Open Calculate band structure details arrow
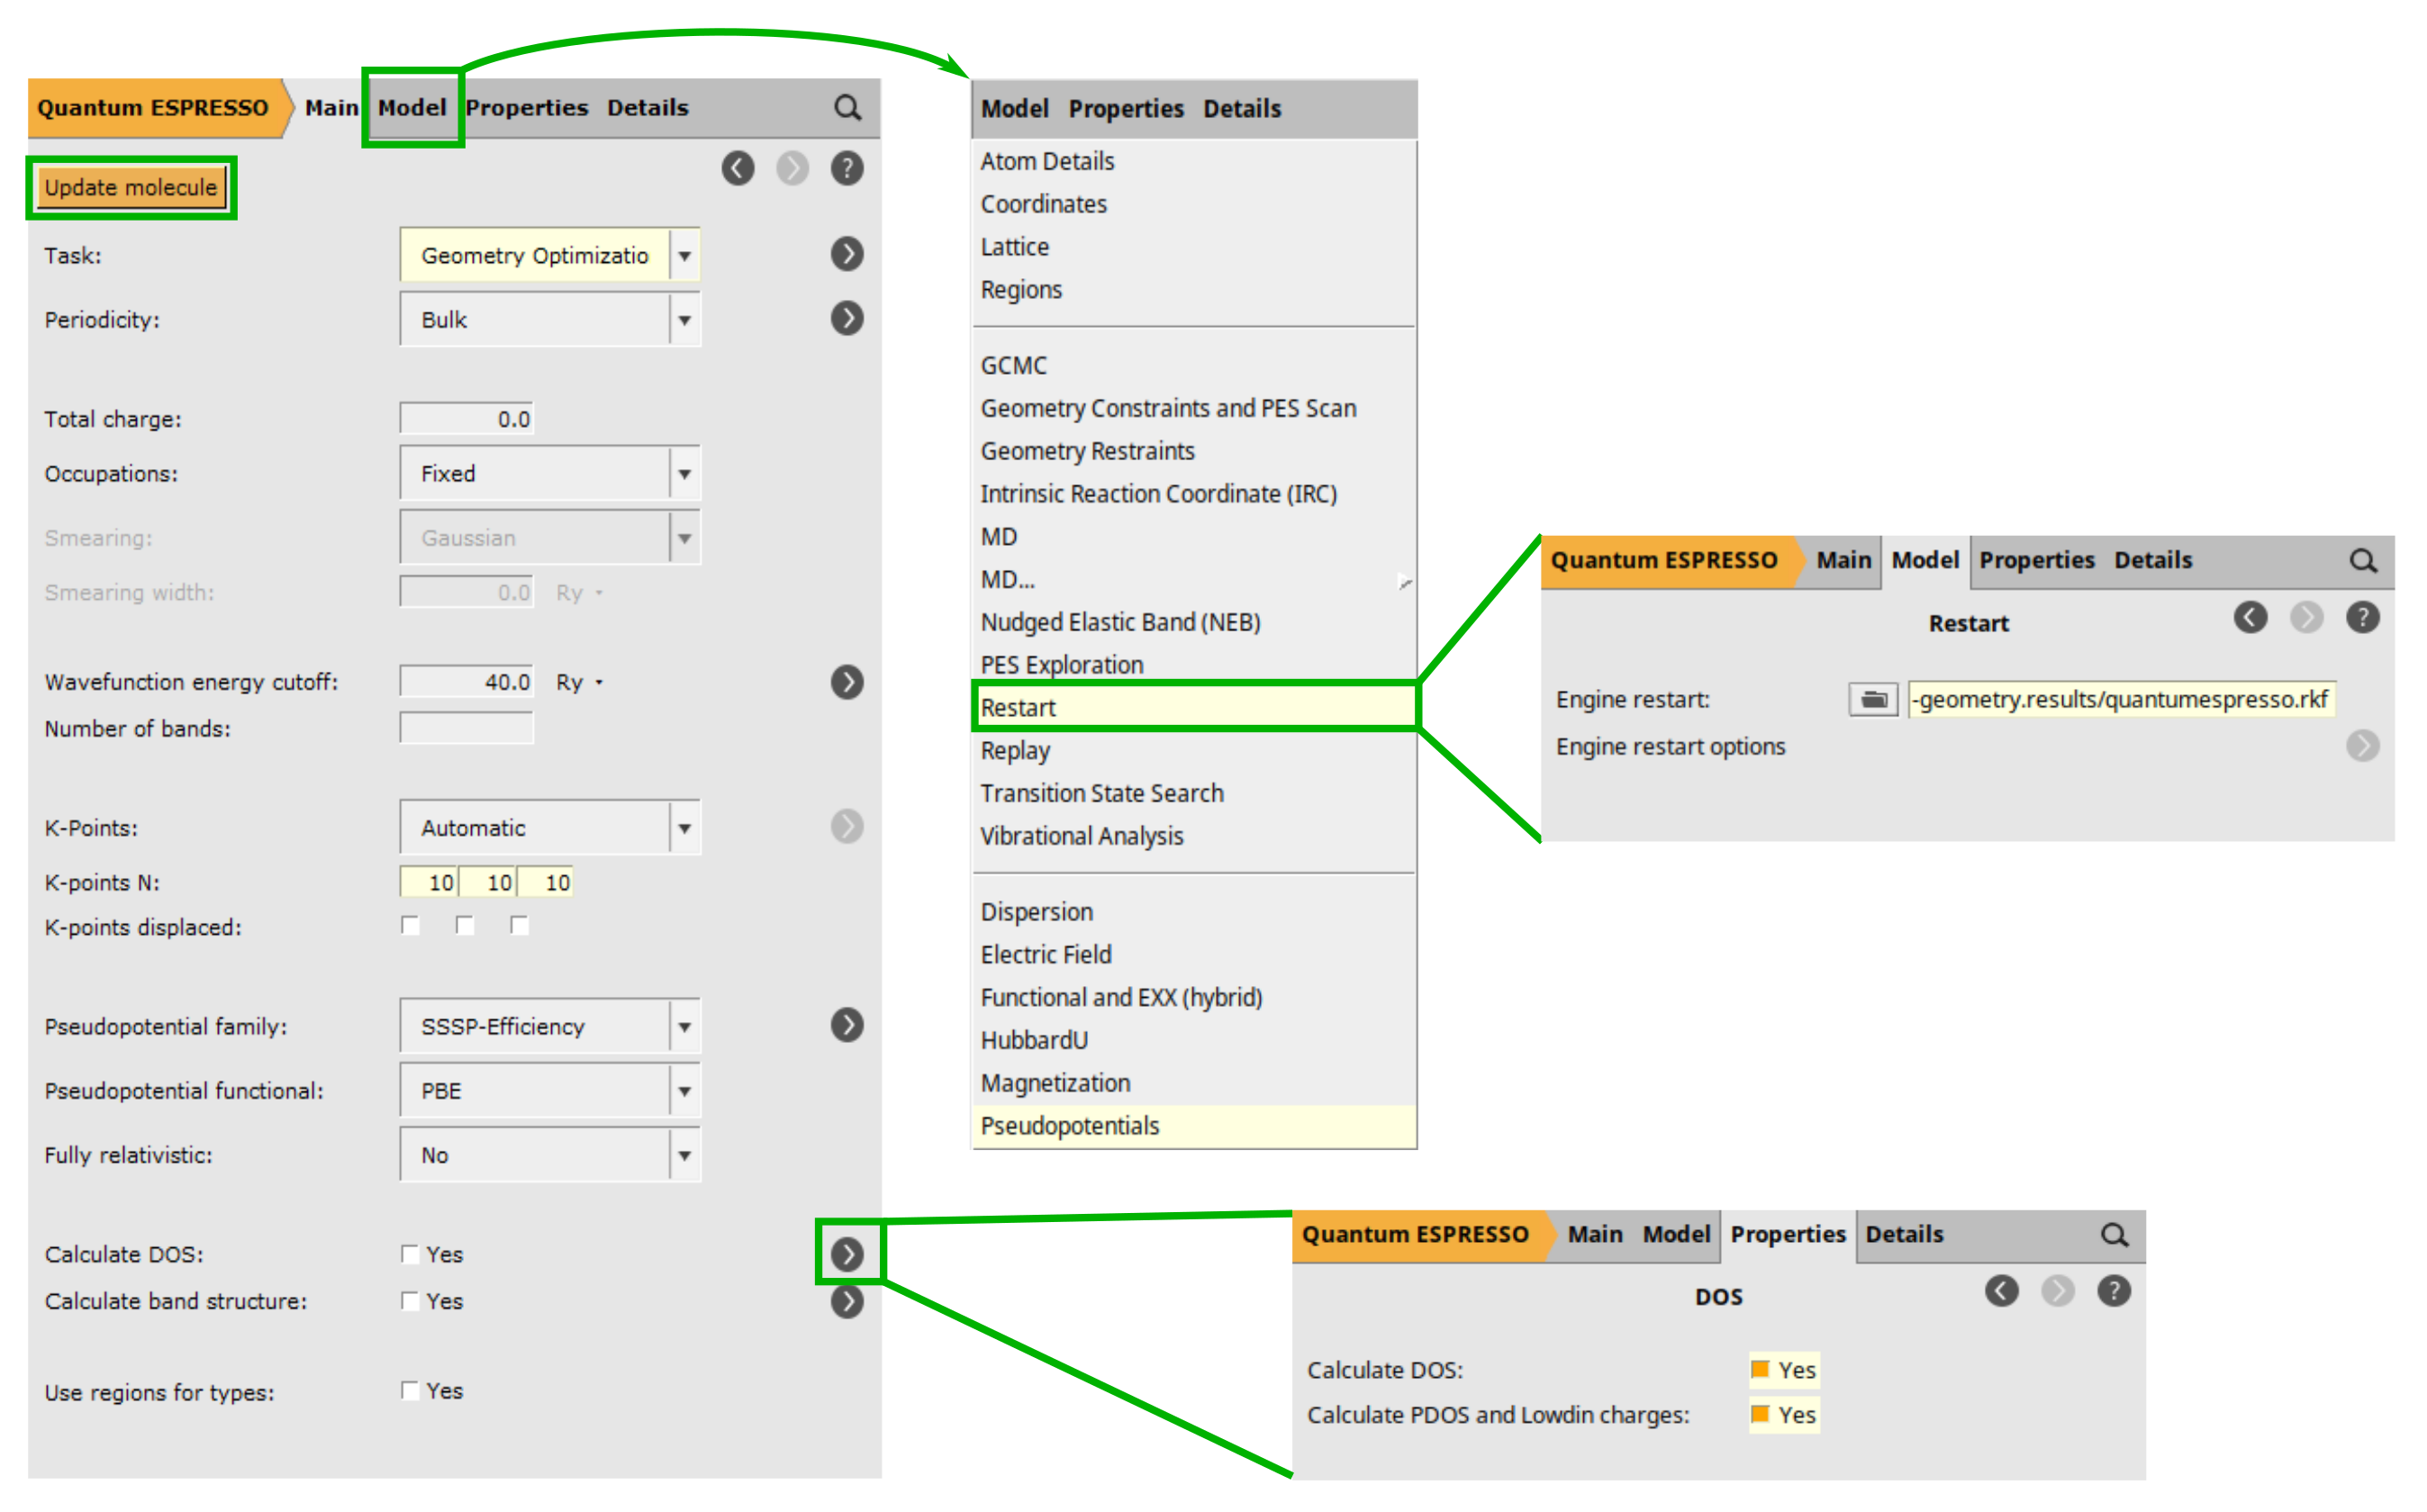The width and height of the screenshot is (2427, 1512). point(847,1301)
